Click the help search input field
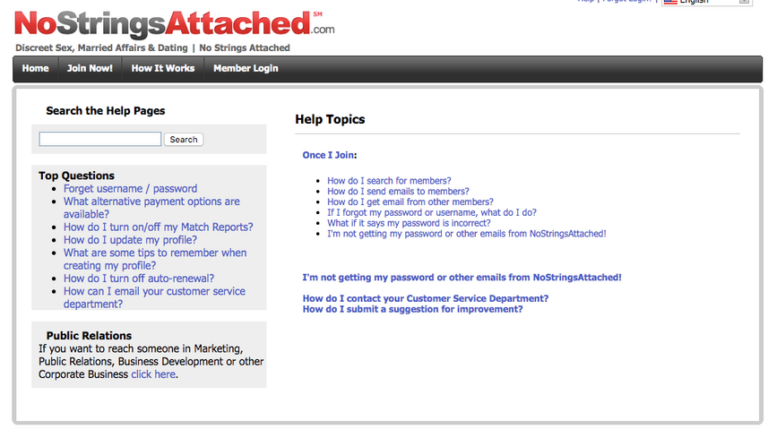 pyautogui.click(x=100, y=139)
